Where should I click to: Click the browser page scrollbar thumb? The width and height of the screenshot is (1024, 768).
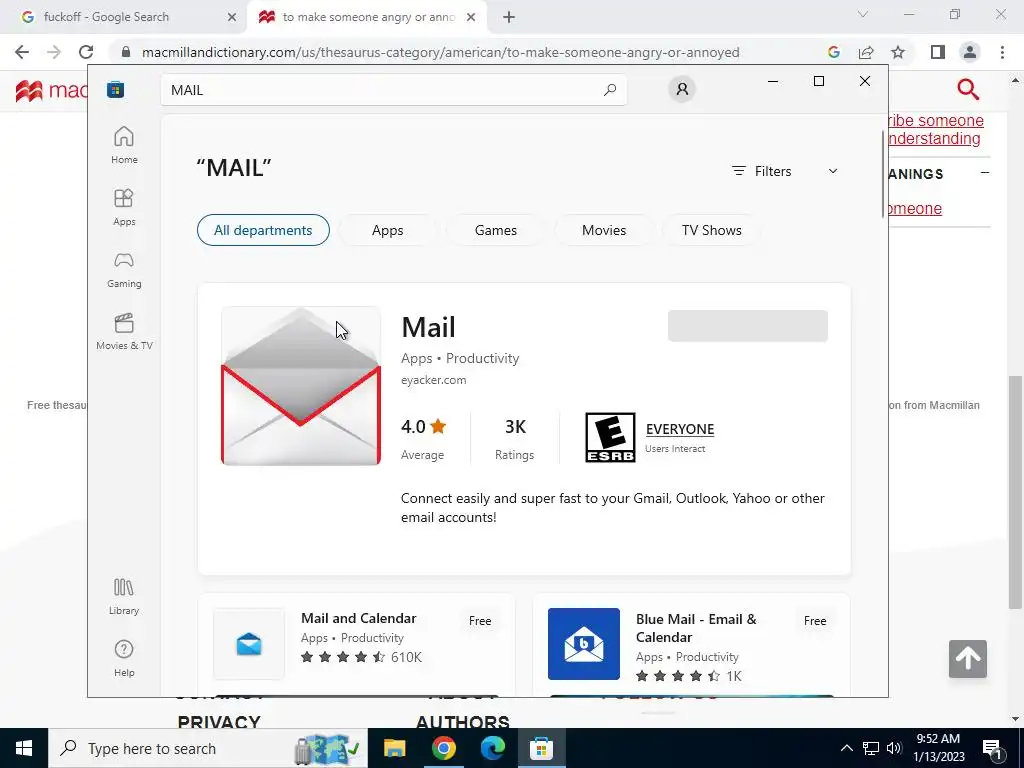tap(1016, 492)
